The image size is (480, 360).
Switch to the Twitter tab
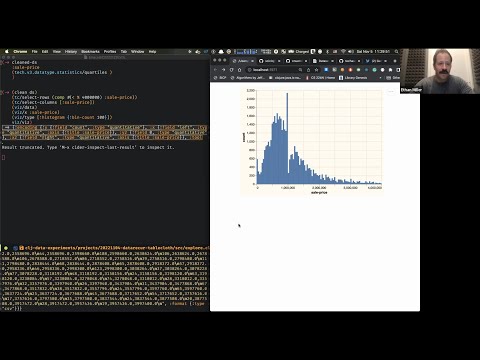tap(375, 61)
